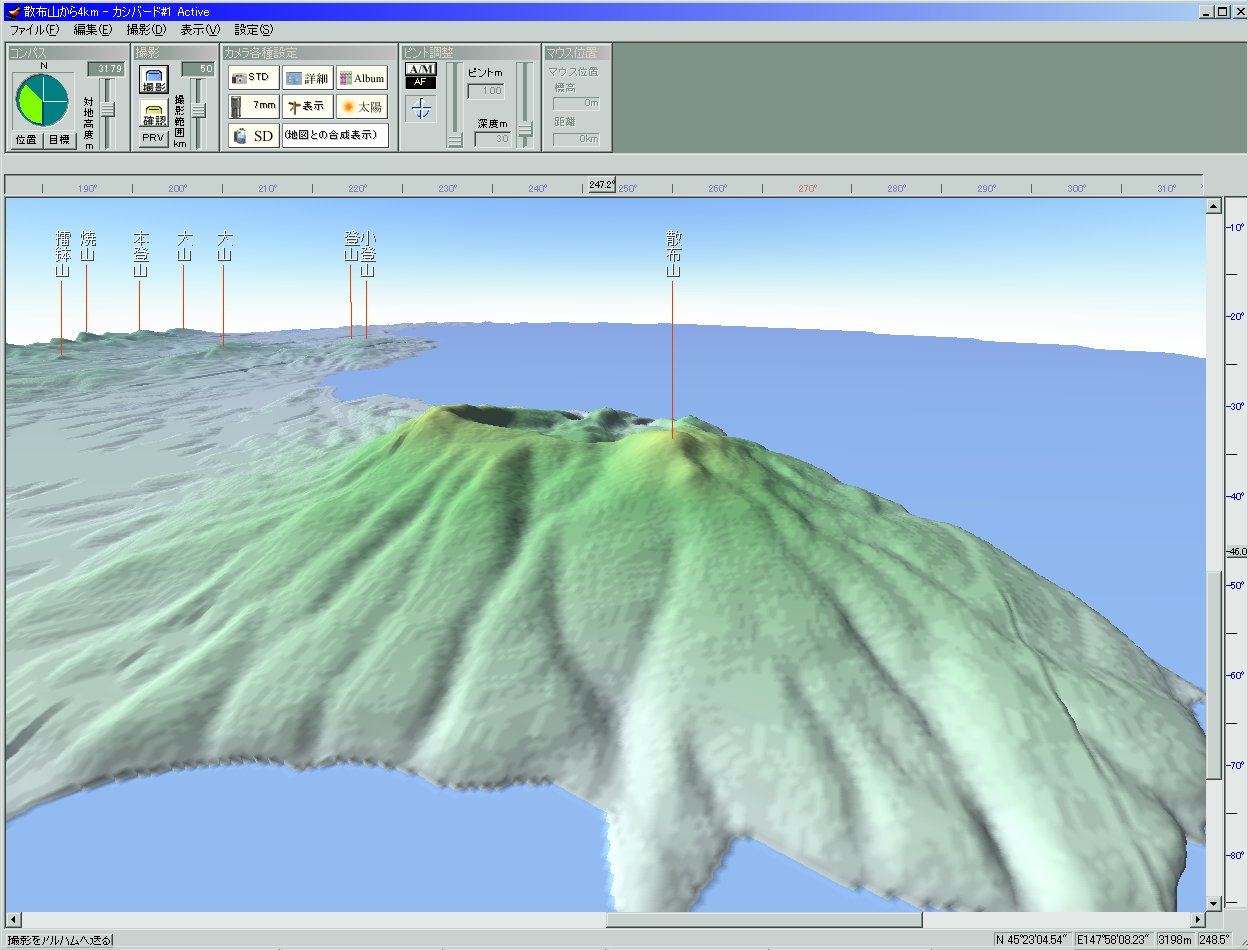Click the PRV preview button
This screenshot has width=1248, height=950.
(x=154, y=138)
